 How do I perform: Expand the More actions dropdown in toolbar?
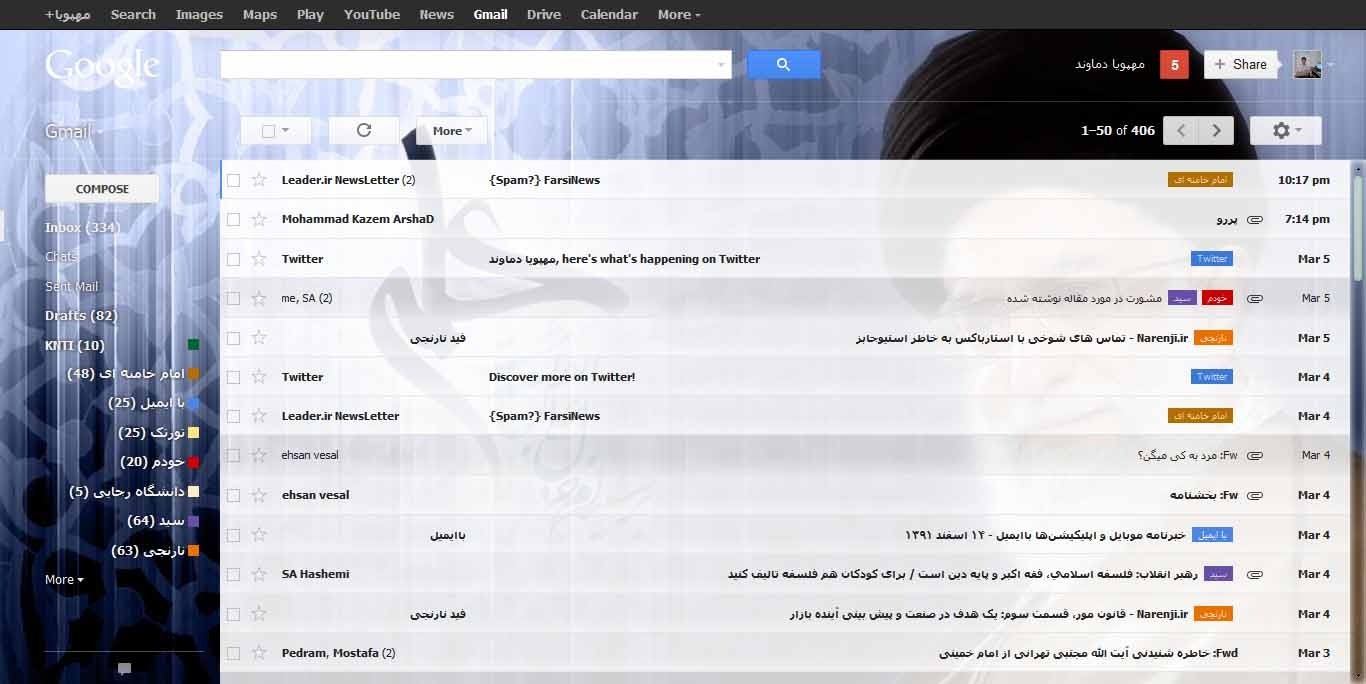[x=451, y=131]
